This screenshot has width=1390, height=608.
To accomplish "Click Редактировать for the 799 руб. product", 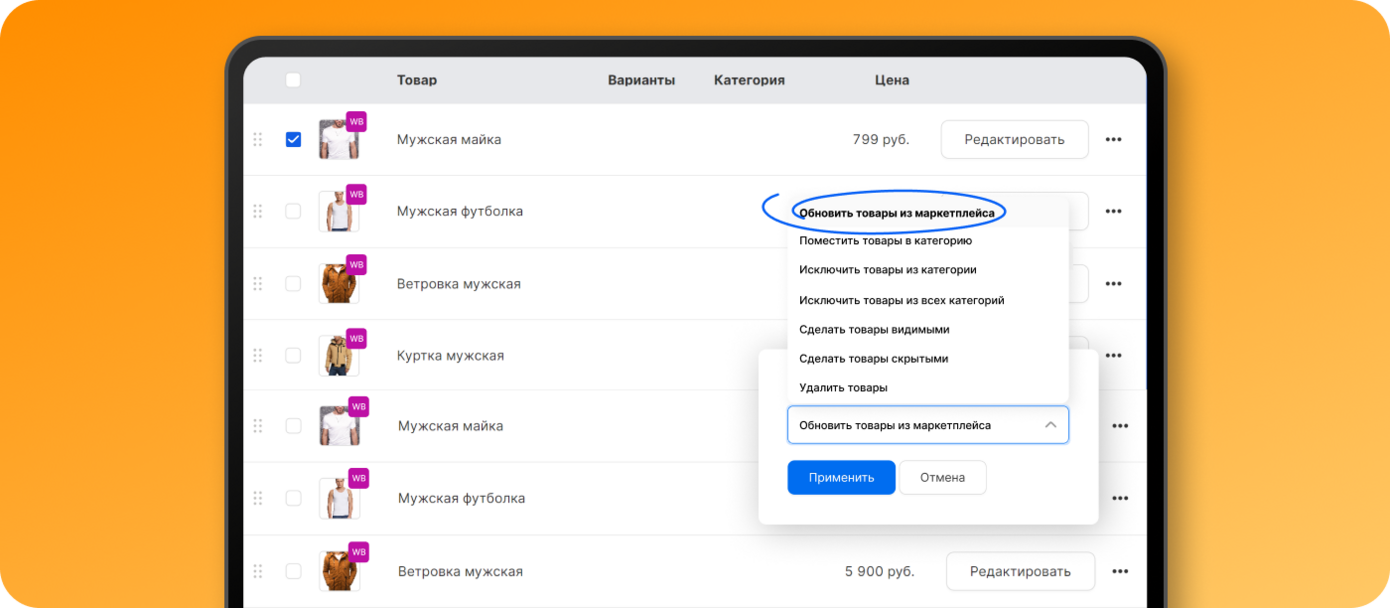I will pyautogui.click(x=1014, y=140).
